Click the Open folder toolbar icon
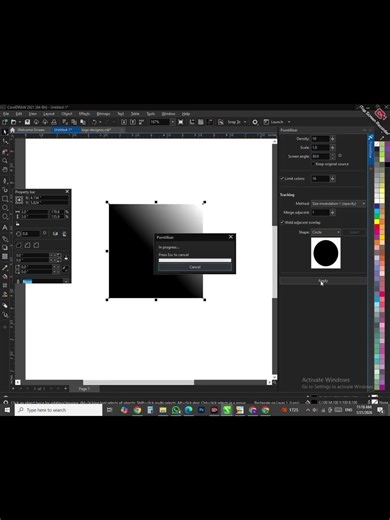Screen dimensions: 390x520 pyautogui.click(x=13, y=122)
